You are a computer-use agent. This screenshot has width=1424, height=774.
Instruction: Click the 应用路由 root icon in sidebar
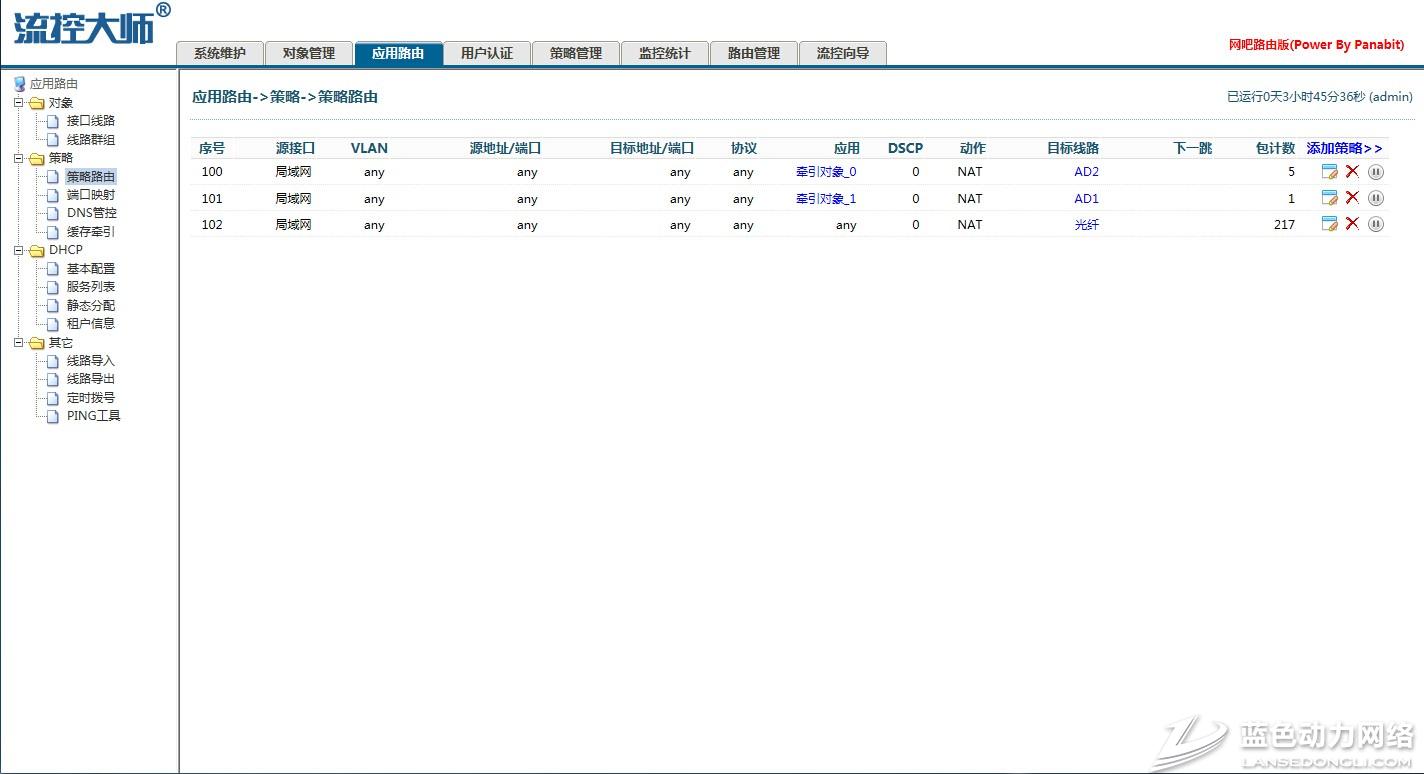[19, 84]
